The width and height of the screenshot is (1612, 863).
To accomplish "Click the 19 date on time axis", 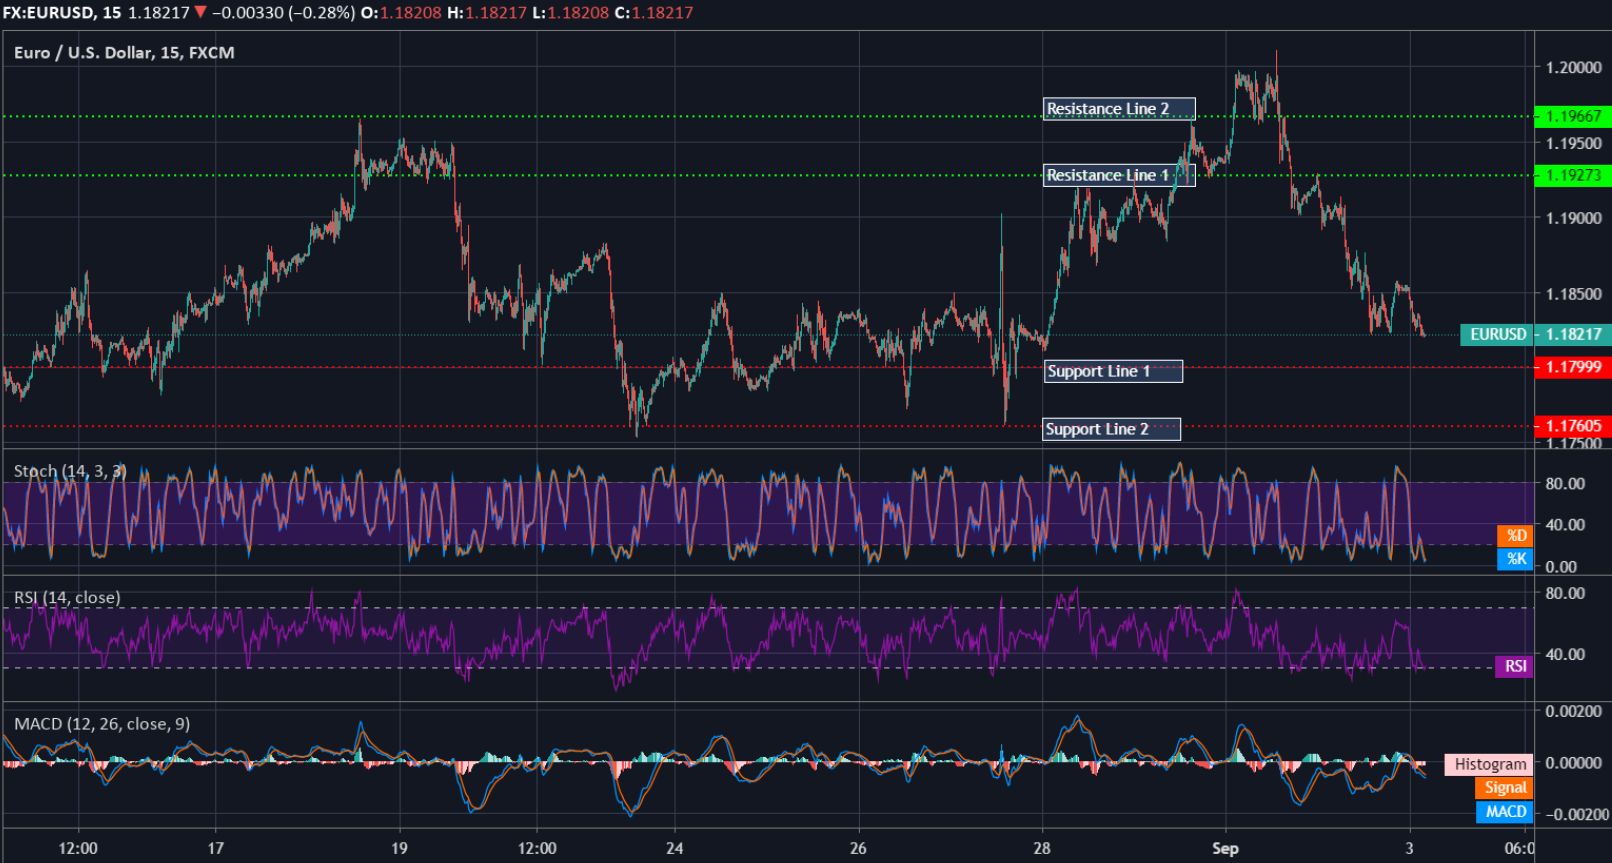I will pyautogui.click(x=399, y=848).
